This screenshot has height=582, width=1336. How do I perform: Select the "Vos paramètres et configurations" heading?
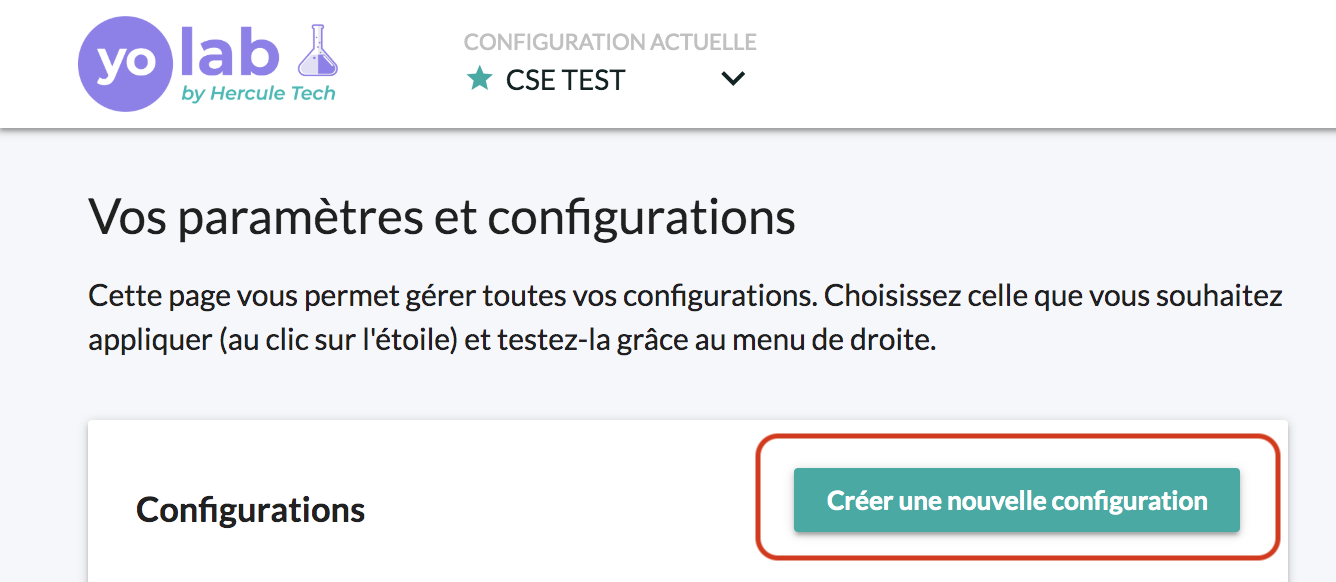[x=442, y=216]
